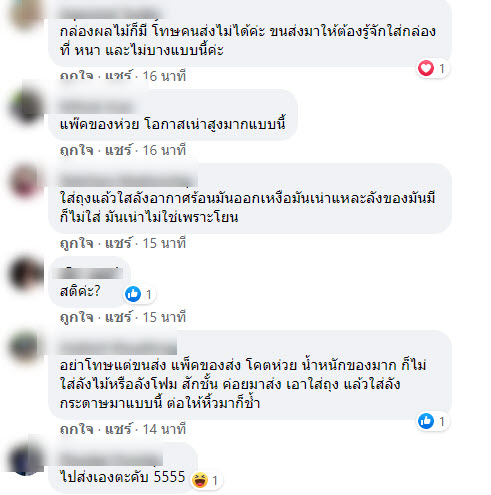
Task: Open the avatar of the สติค่ะ? commenter
Action: 26,274
